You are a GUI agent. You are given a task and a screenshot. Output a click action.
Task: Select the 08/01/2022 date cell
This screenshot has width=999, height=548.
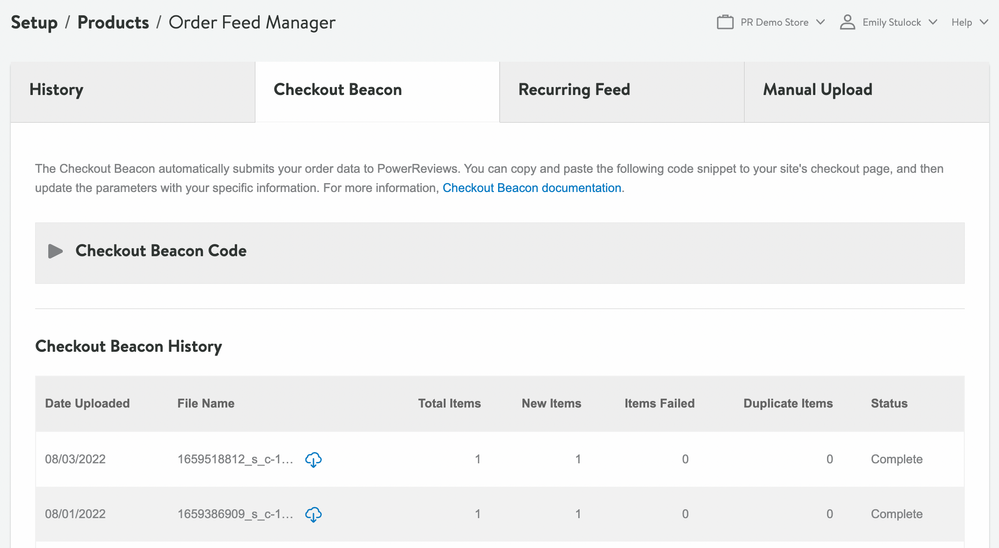click(x=75, y=514)
